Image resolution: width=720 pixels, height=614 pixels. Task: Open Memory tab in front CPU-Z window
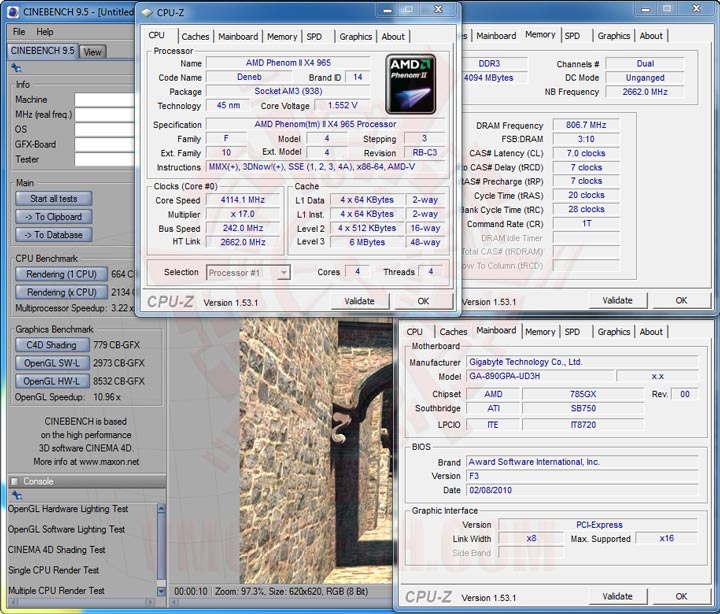pos(282,37)
